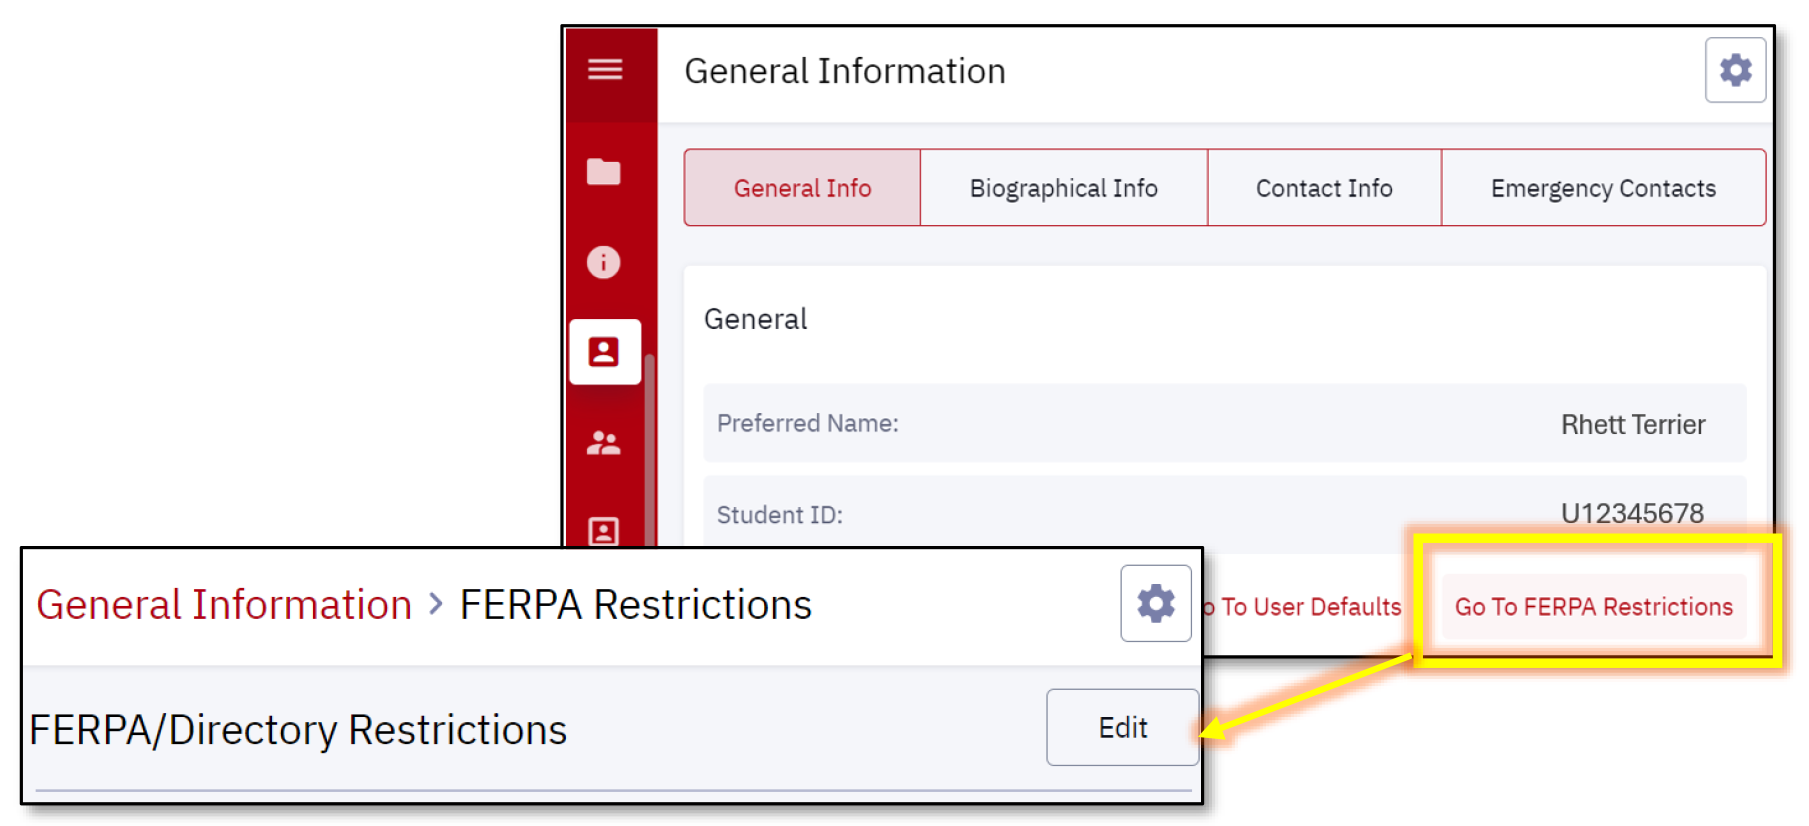The image size is (1809, 826).
Task: Switch to the General Info tab
Action: [x=802, y=188]
